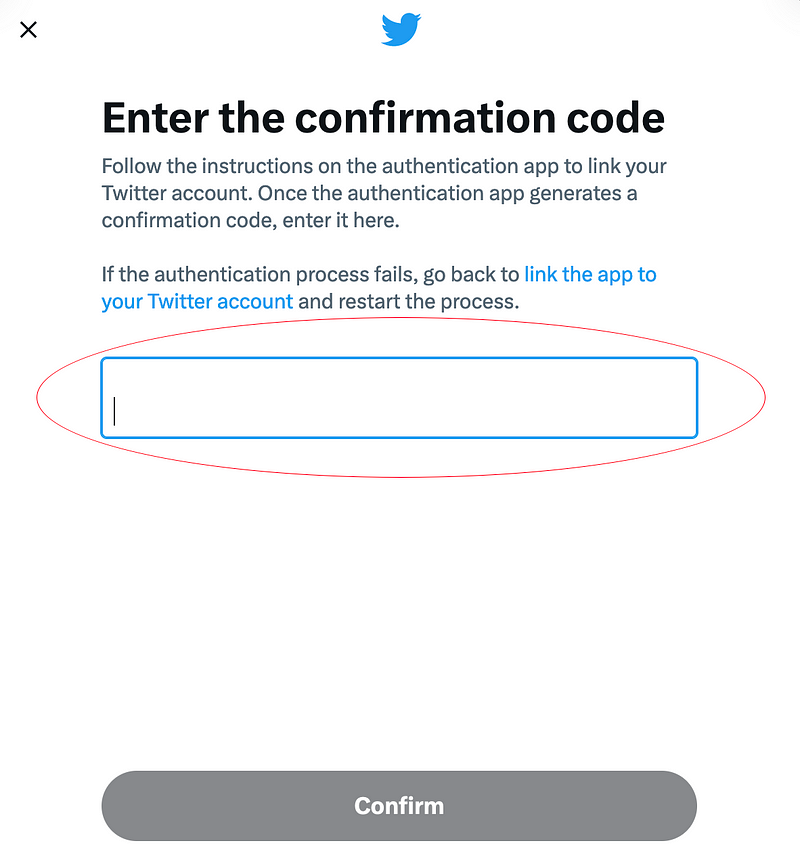The height and width of the screenshot is (866, 800).
Task: Open the 'link the app to your Twitter account' link
Action: tap(590, 274)
